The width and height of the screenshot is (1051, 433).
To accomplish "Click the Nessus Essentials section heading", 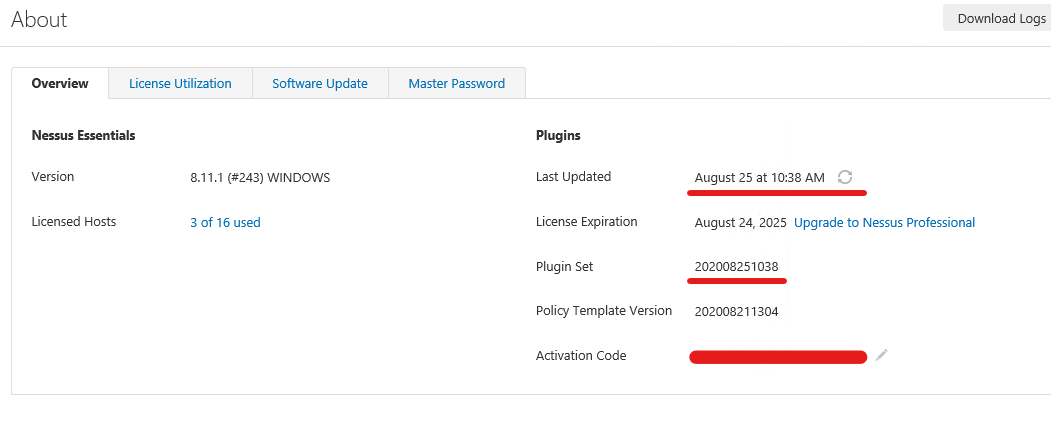I will pyautogui.click(x=83, y=135).
